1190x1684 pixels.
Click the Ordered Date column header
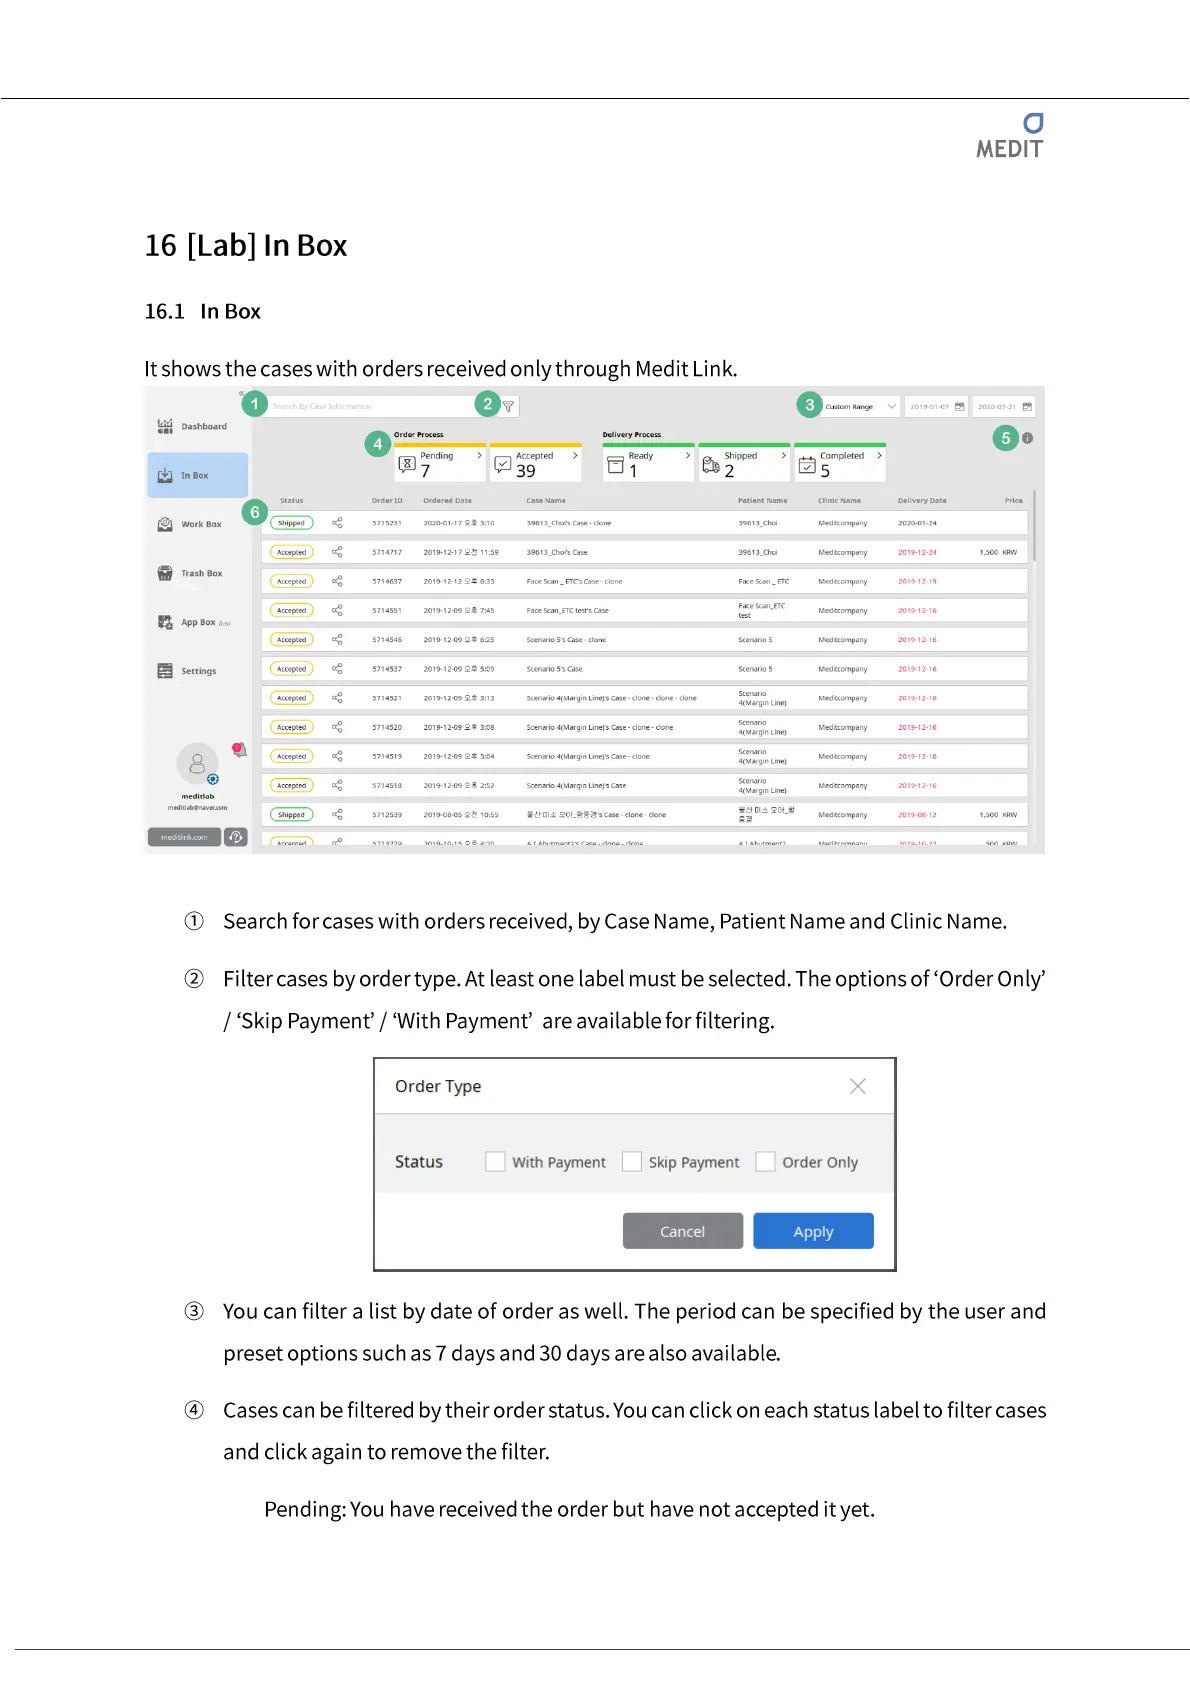tap(447, 501)
